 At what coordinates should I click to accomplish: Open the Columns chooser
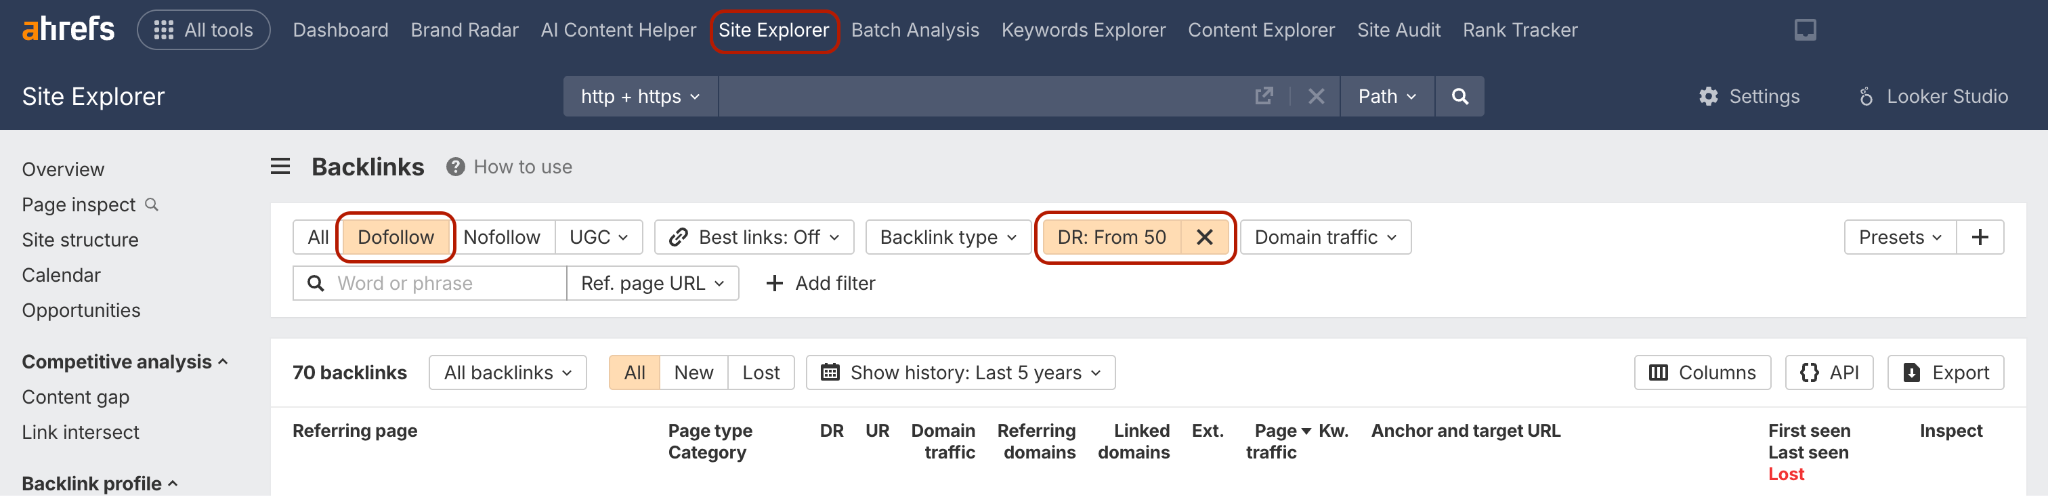[1702, 372]
